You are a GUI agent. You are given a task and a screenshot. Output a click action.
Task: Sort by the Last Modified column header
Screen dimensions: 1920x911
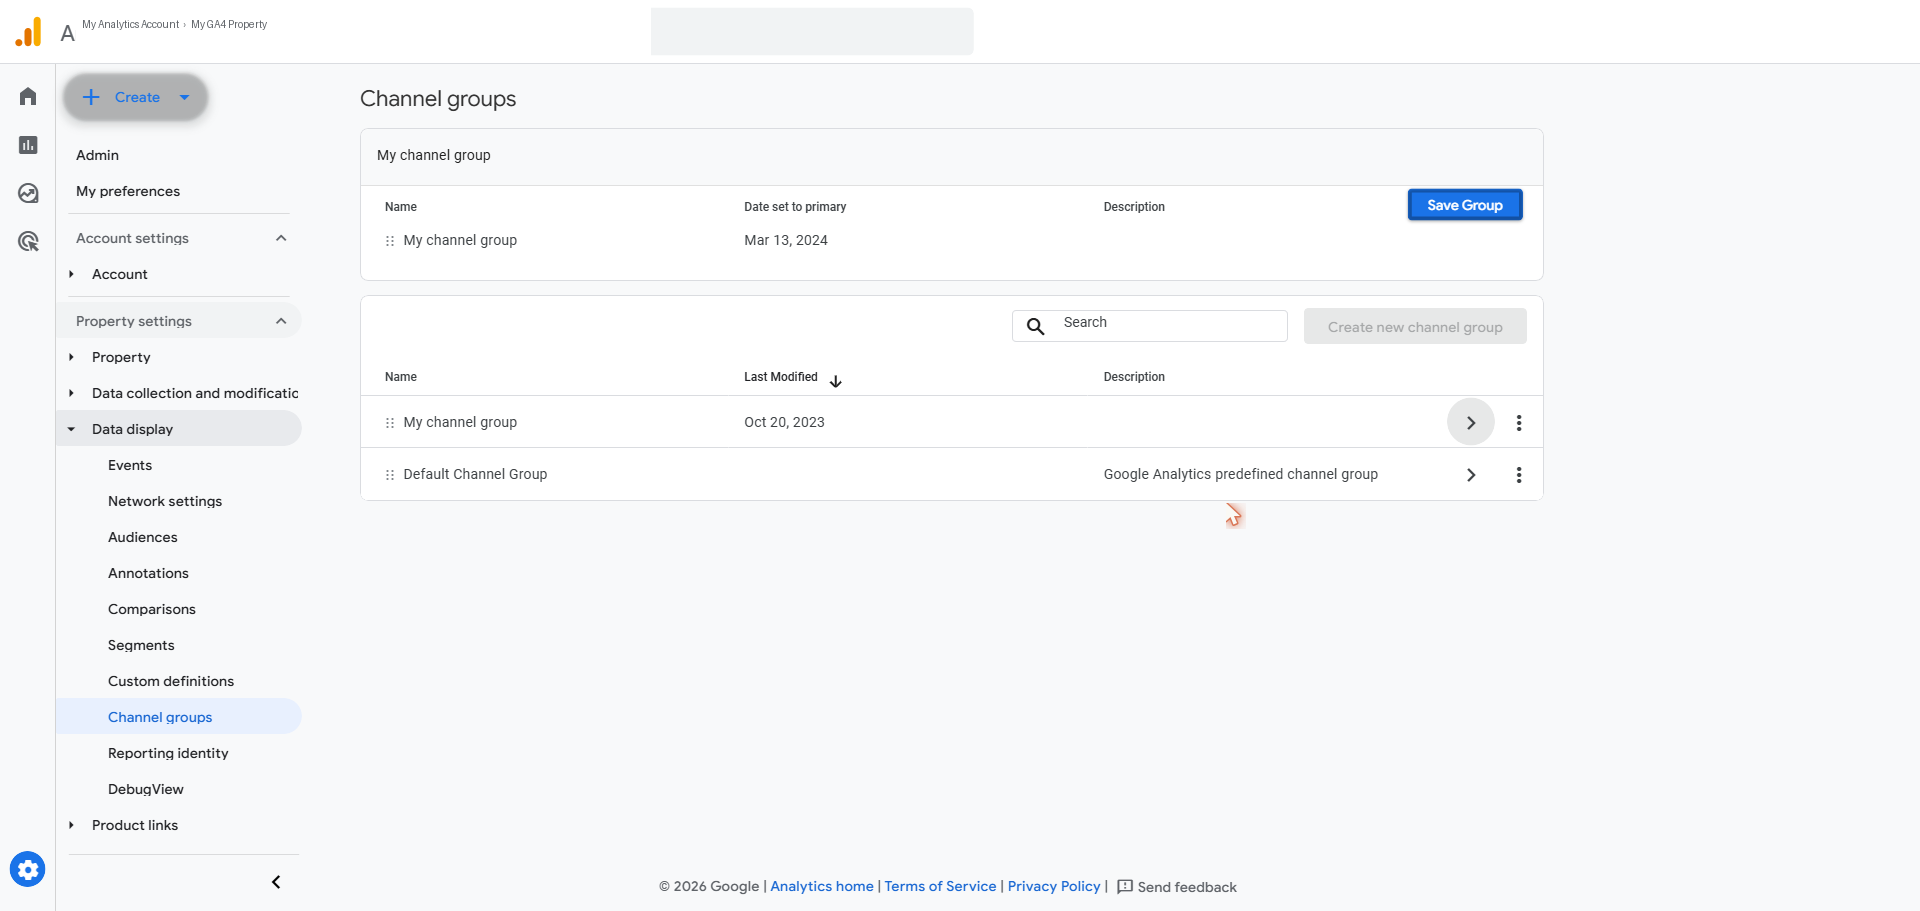tap(781, 377)
